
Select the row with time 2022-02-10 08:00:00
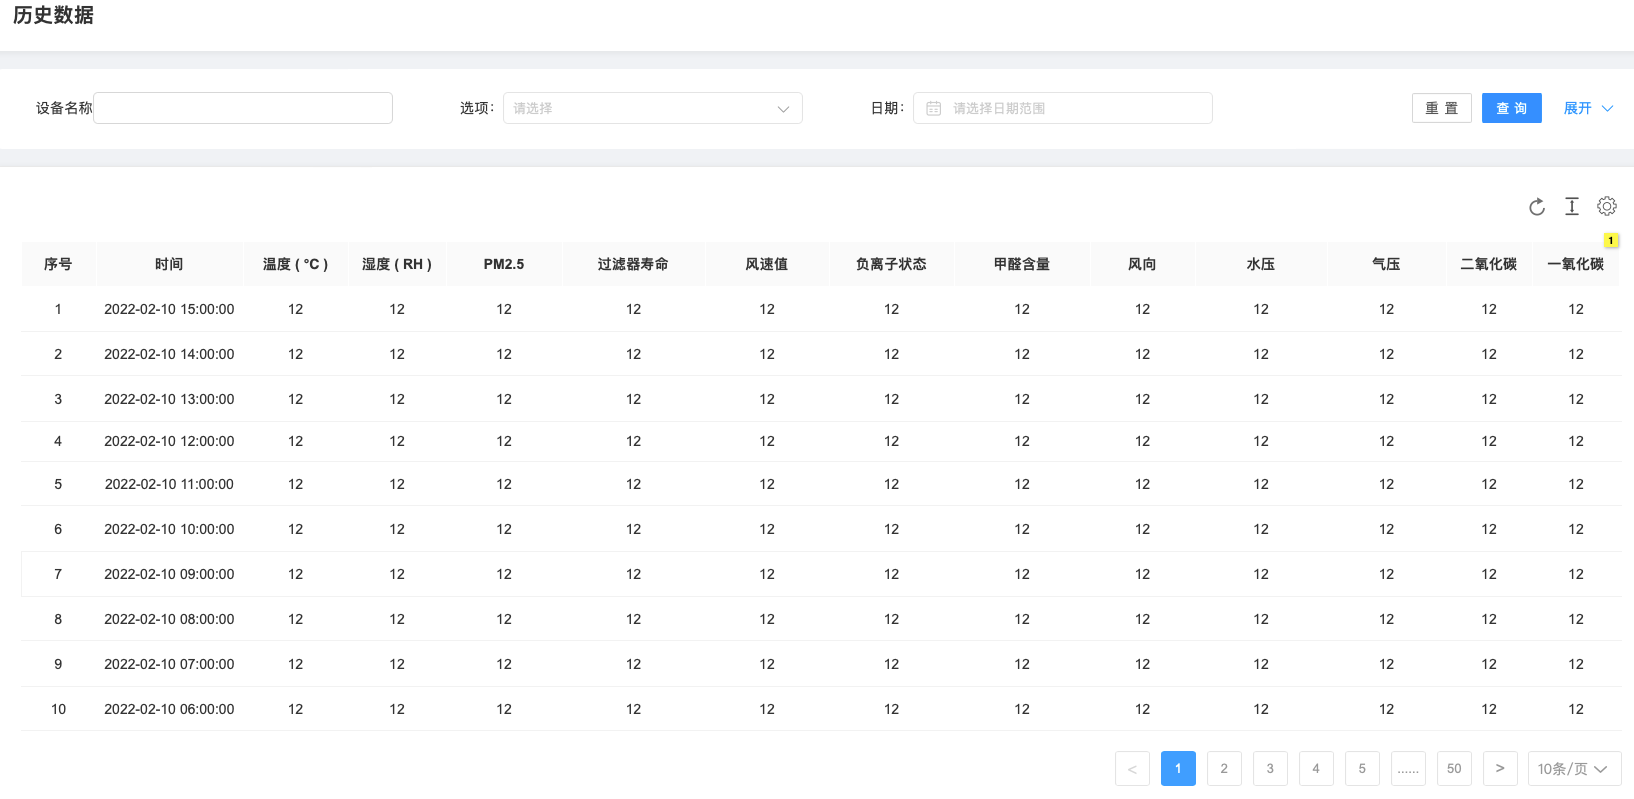point(821,619)
